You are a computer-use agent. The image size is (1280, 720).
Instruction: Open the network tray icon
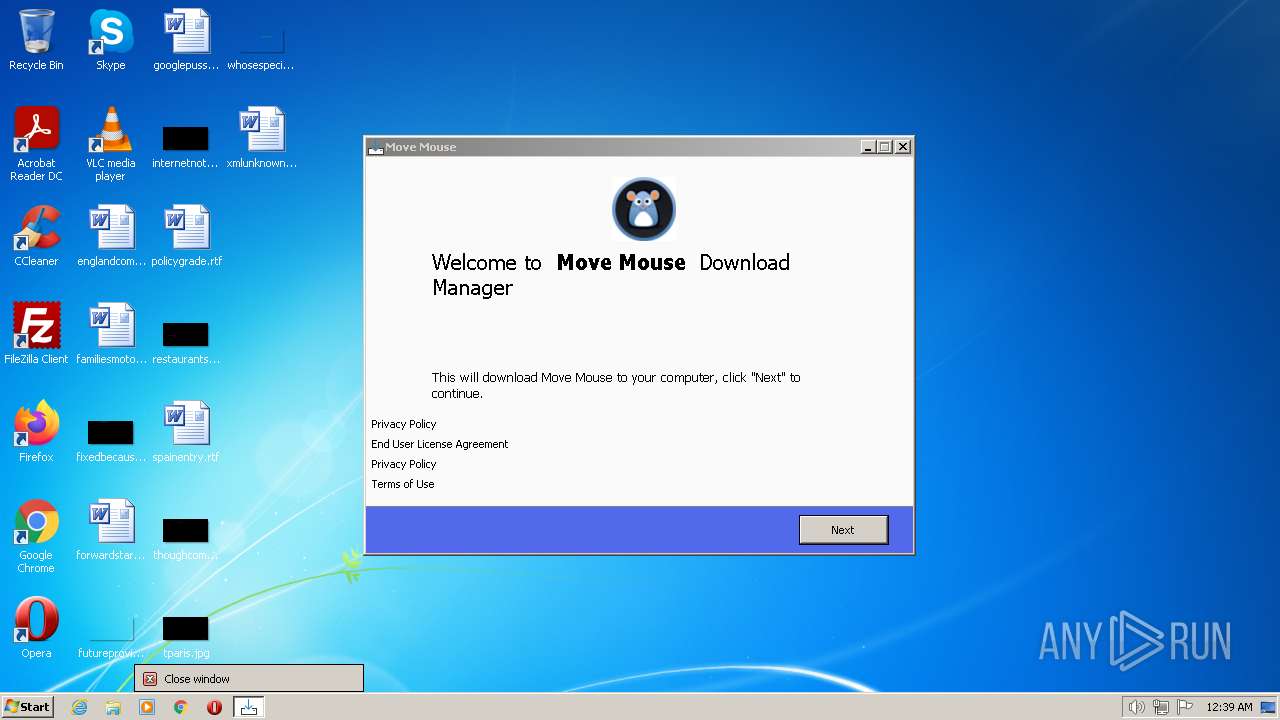point(1161,707)
